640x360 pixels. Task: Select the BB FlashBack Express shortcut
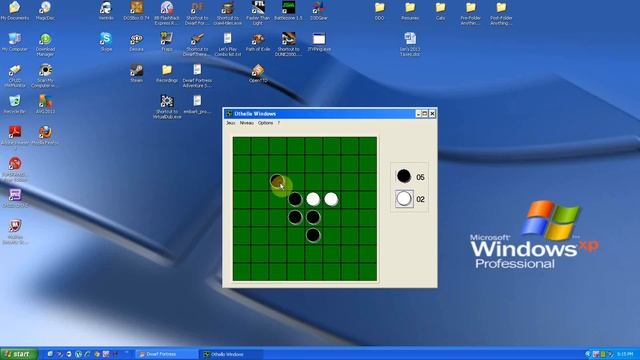tap(167, 13)
